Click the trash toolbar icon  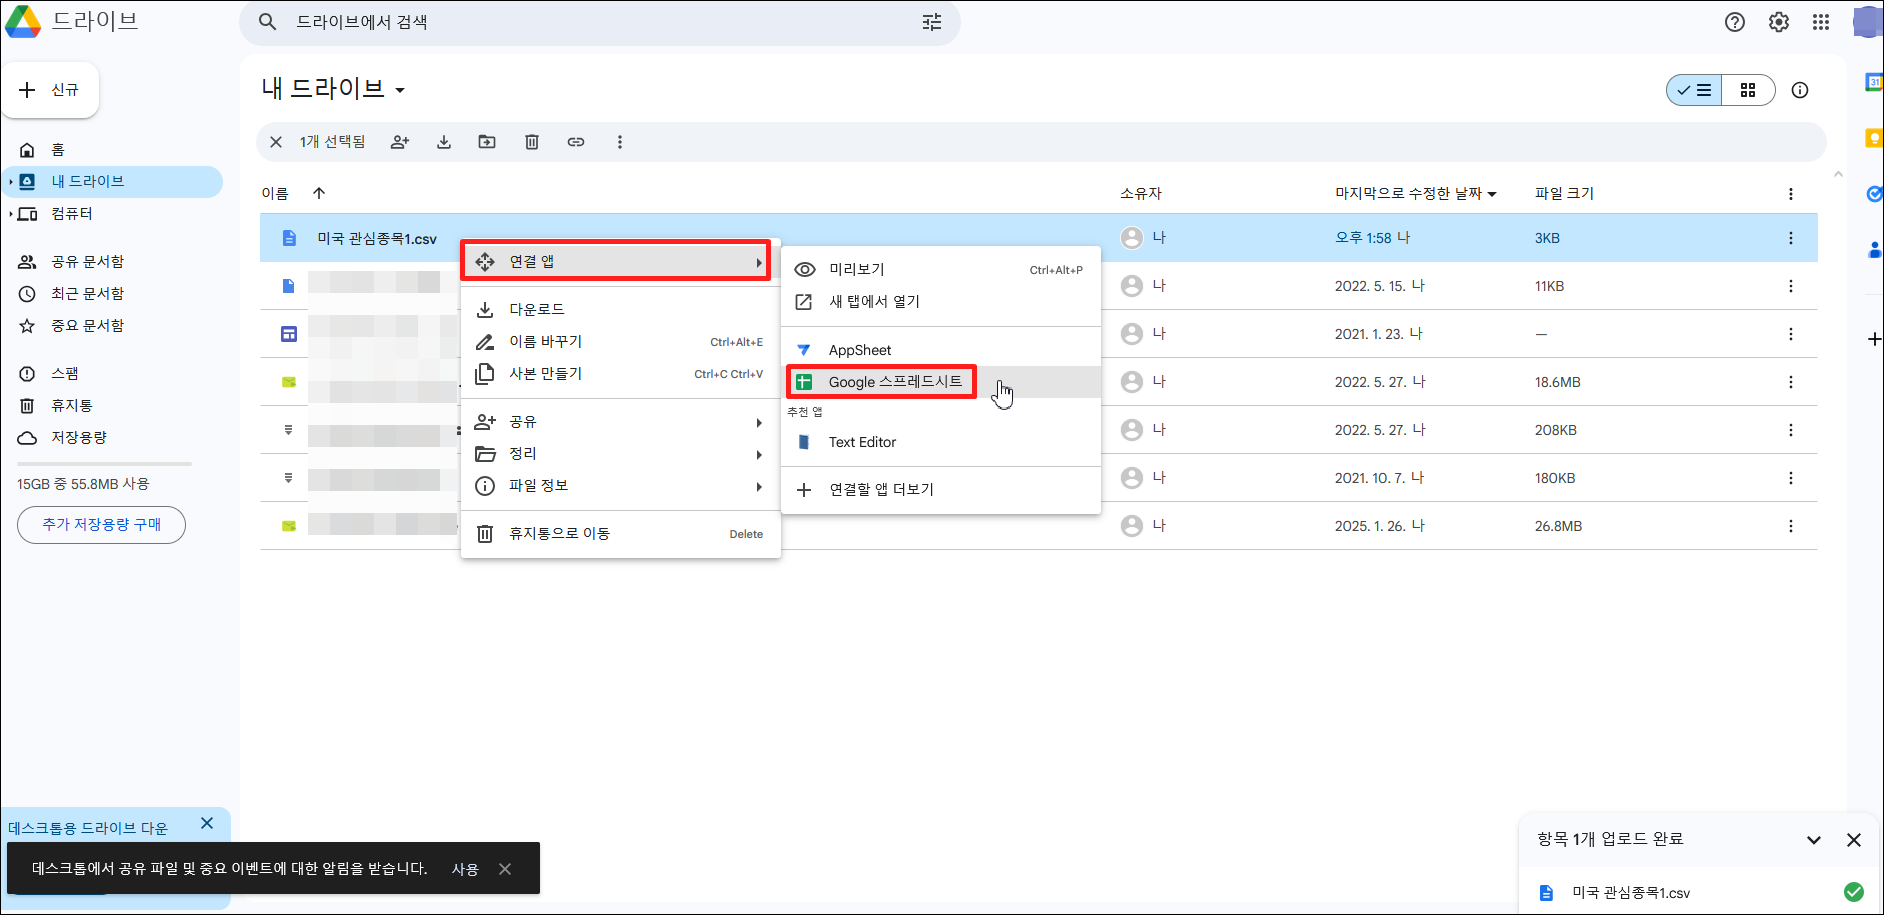coord(532,142)
